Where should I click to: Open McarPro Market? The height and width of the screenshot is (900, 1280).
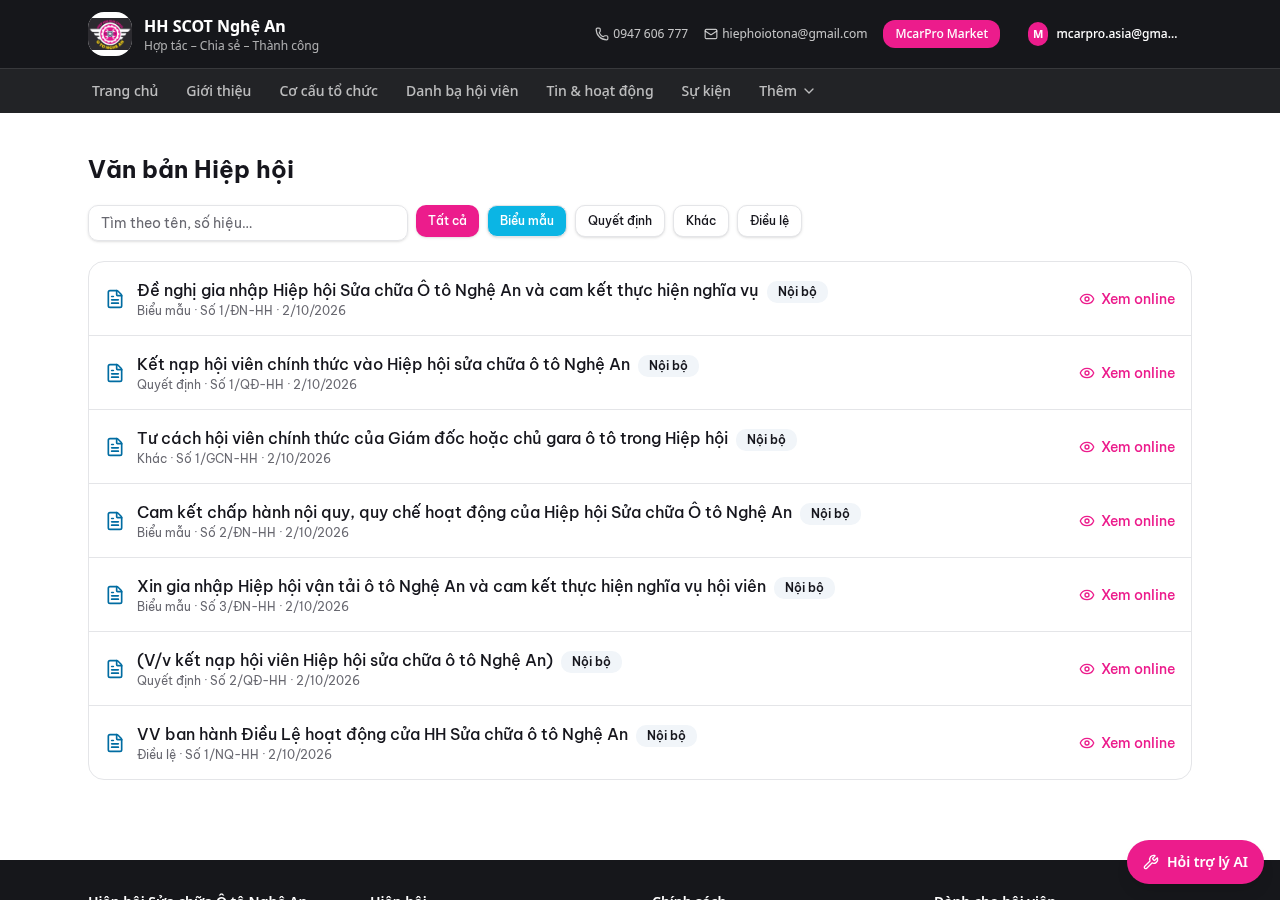pos(941,34)
